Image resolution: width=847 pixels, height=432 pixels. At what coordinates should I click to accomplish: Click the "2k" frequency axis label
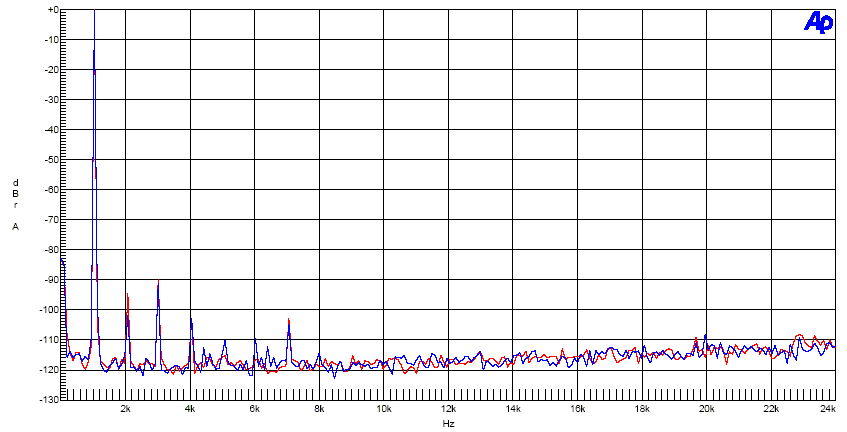[125, 409]
